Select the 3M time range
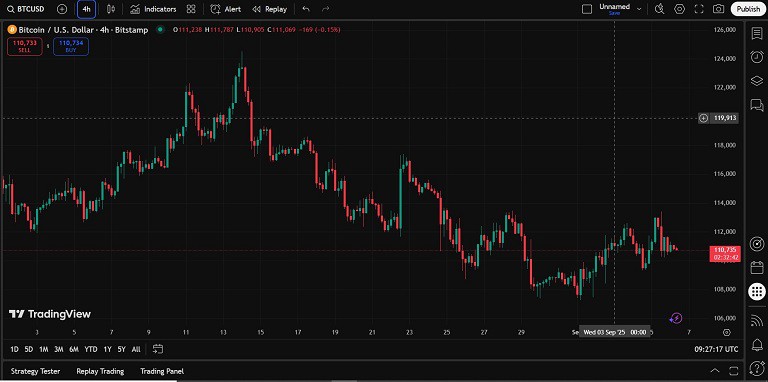 click(x=59, y=349)
